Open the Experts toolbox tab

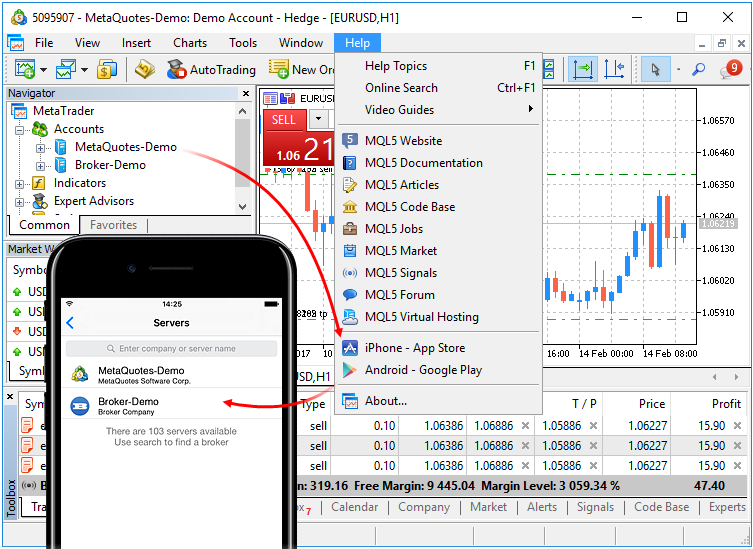[x=727, y=507]
